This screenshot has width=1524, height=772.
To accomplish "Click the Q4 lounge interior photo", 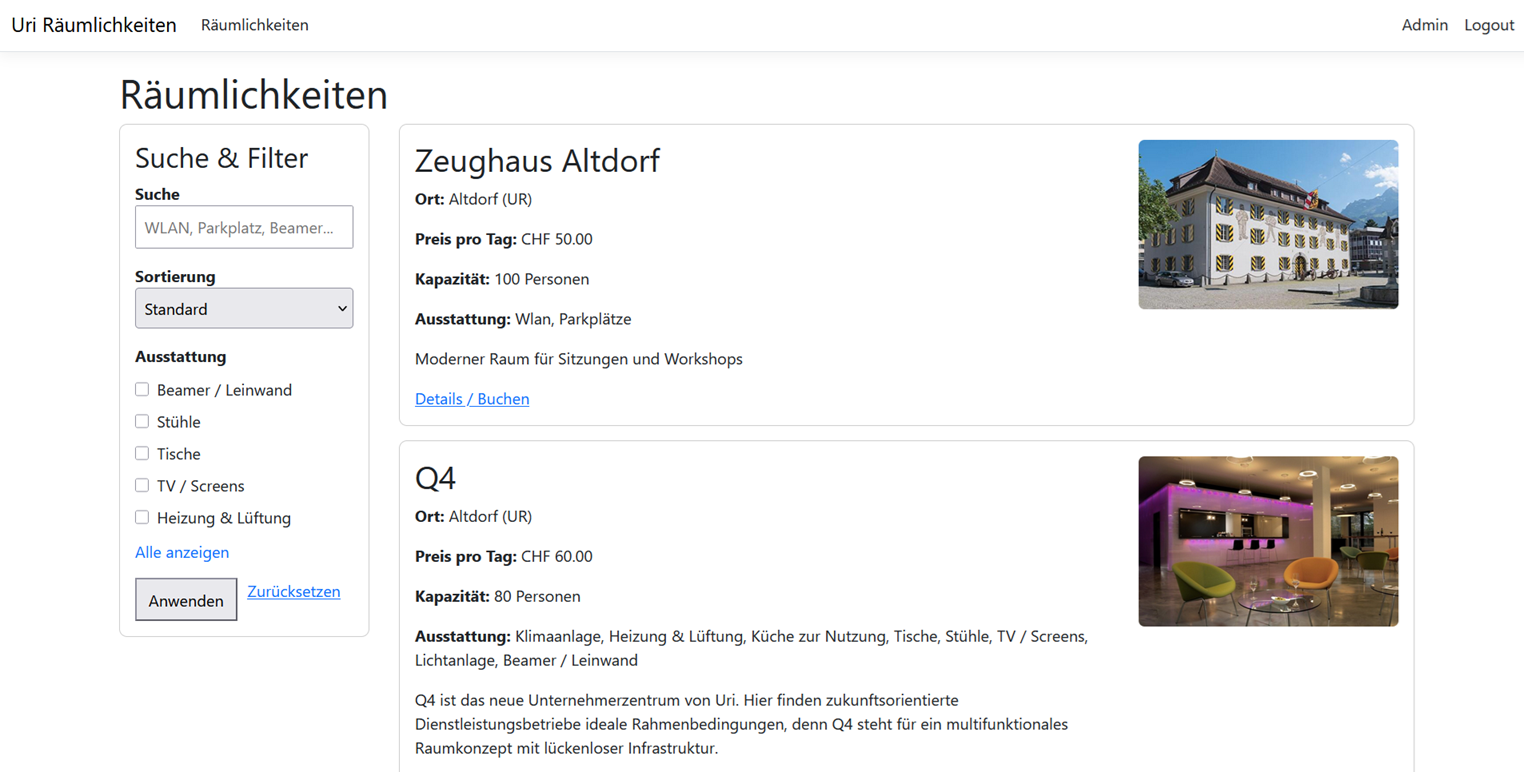I will pos(1268,541).
